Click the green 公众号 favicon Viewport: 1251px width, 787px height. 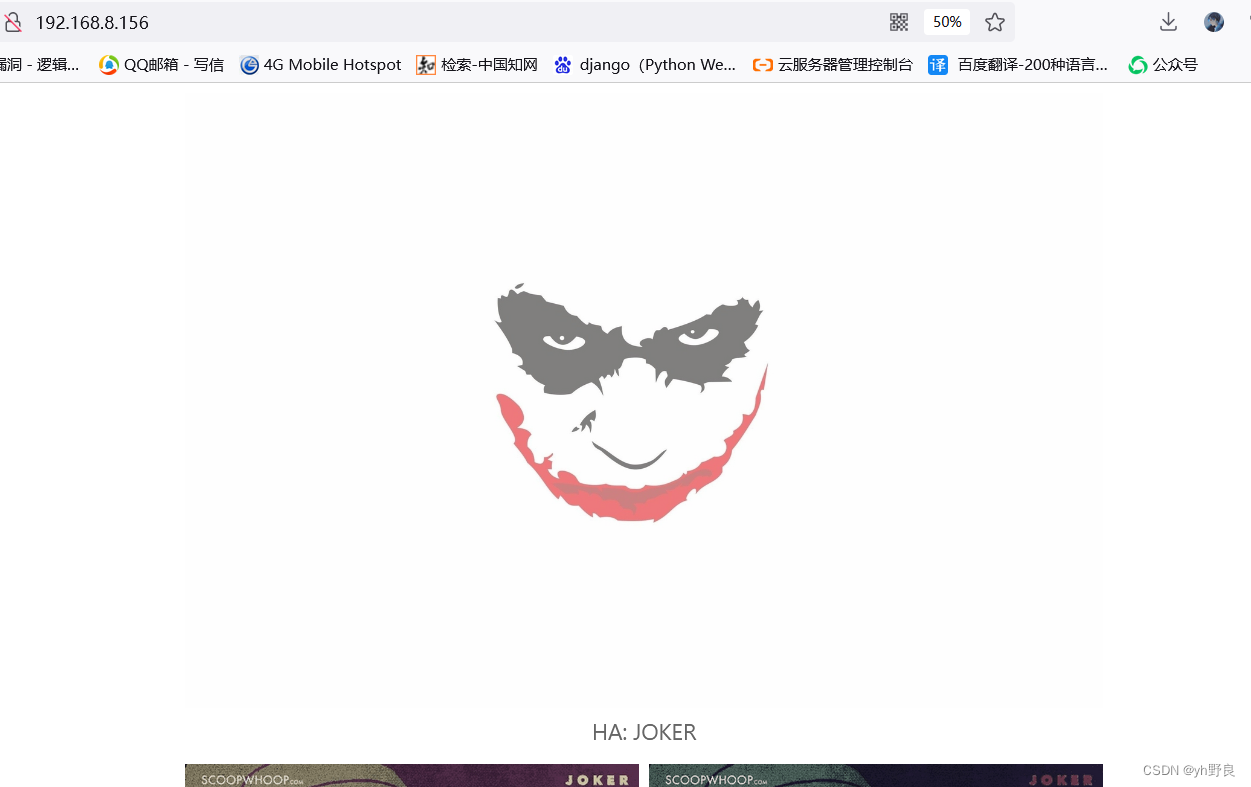(1138, 65)
